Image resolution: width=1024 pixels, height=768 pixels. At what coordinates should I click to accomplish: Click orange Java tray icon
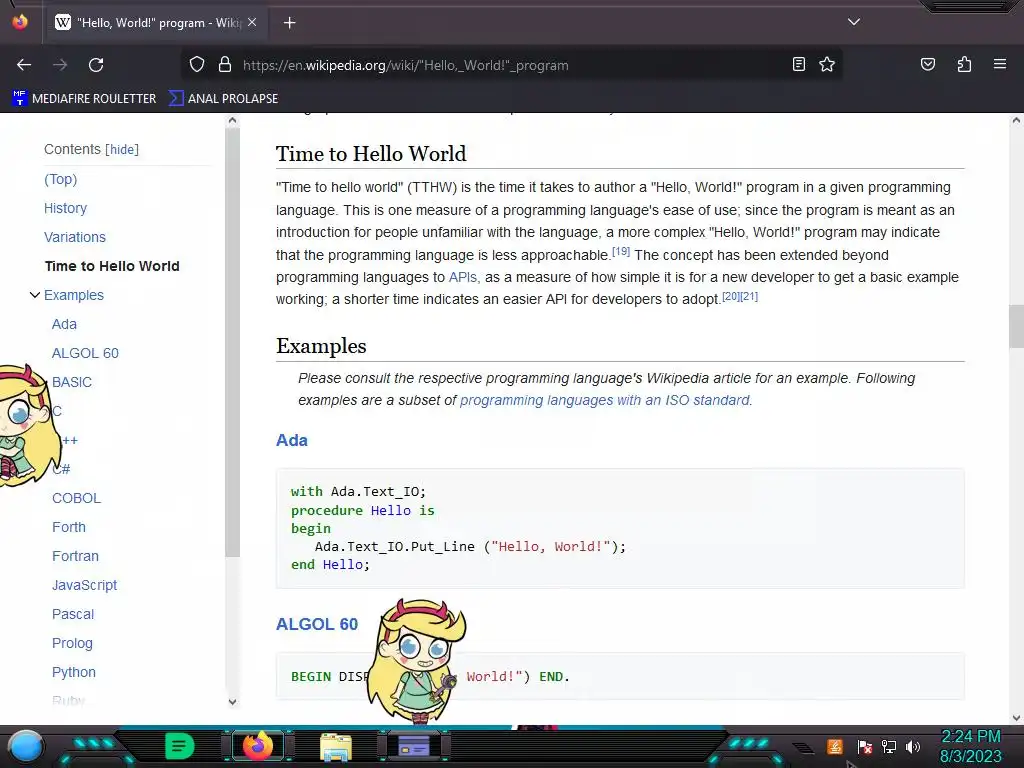835,746
